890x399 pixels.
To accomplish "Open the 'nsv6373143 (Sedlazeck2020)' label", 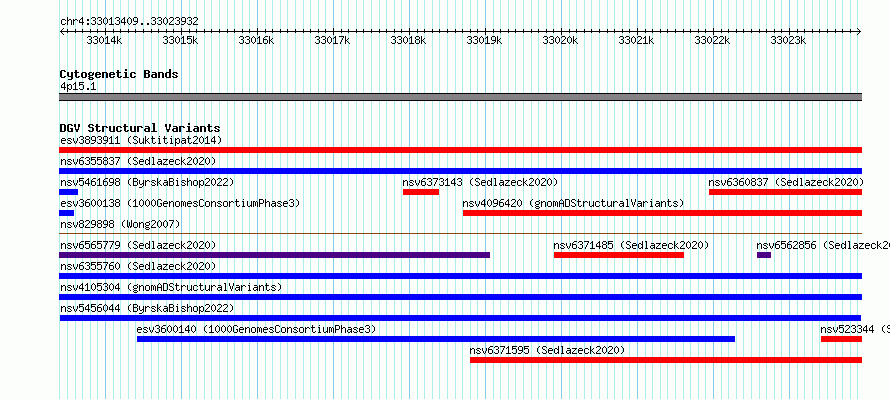I will (x=481, y=182).
